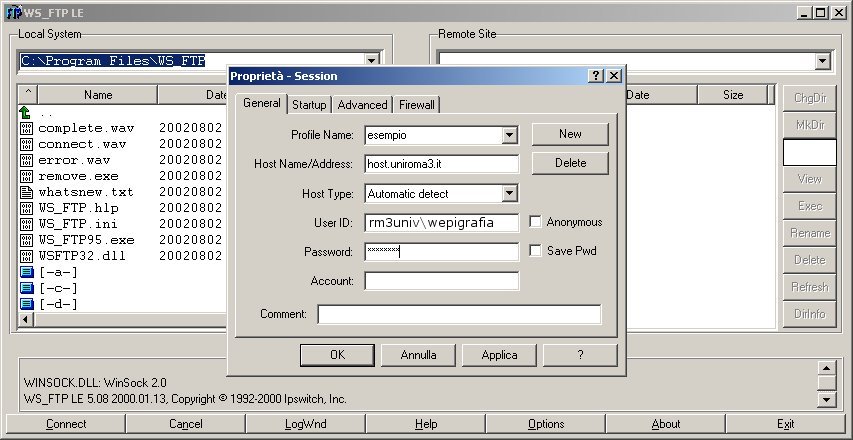Open LogWnd from the bottom bar
This screenshot has width=853, height=440.
(306, 424)
